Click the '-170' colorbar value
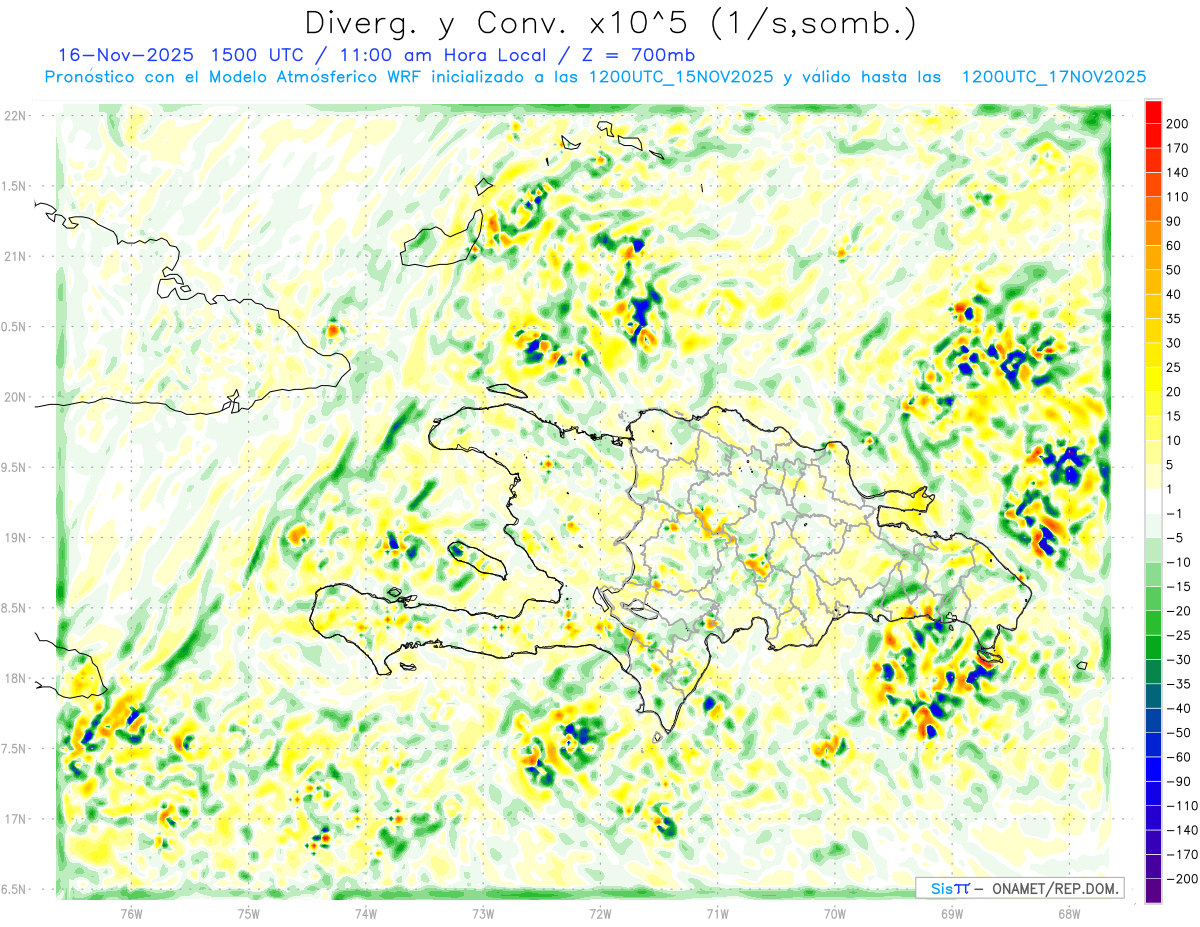The width and height of the screenshot is (1200, 927). tap(1180, 855)
